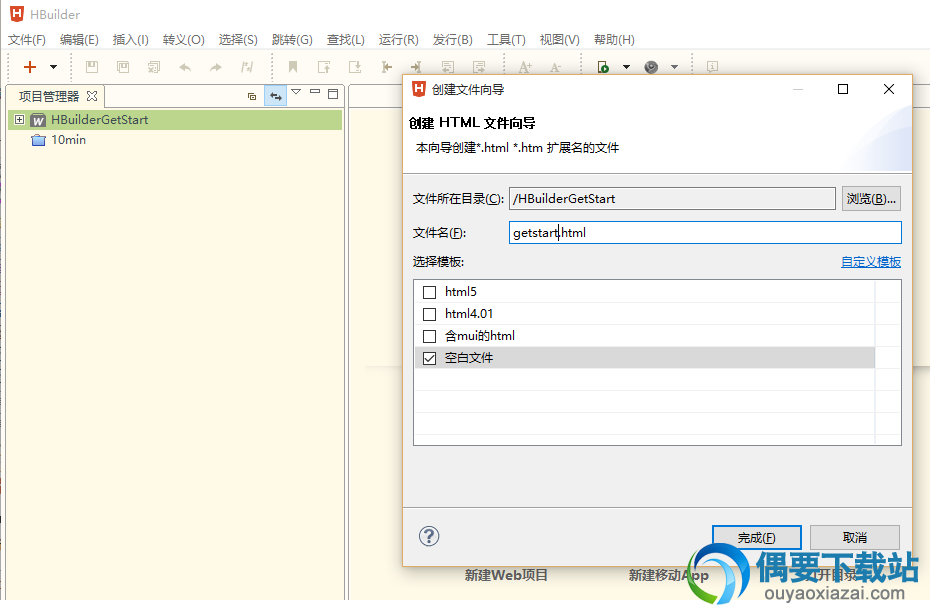Toggle link with editor in project manager
Screen dimensions: 930x605
[x=276, y=95]
